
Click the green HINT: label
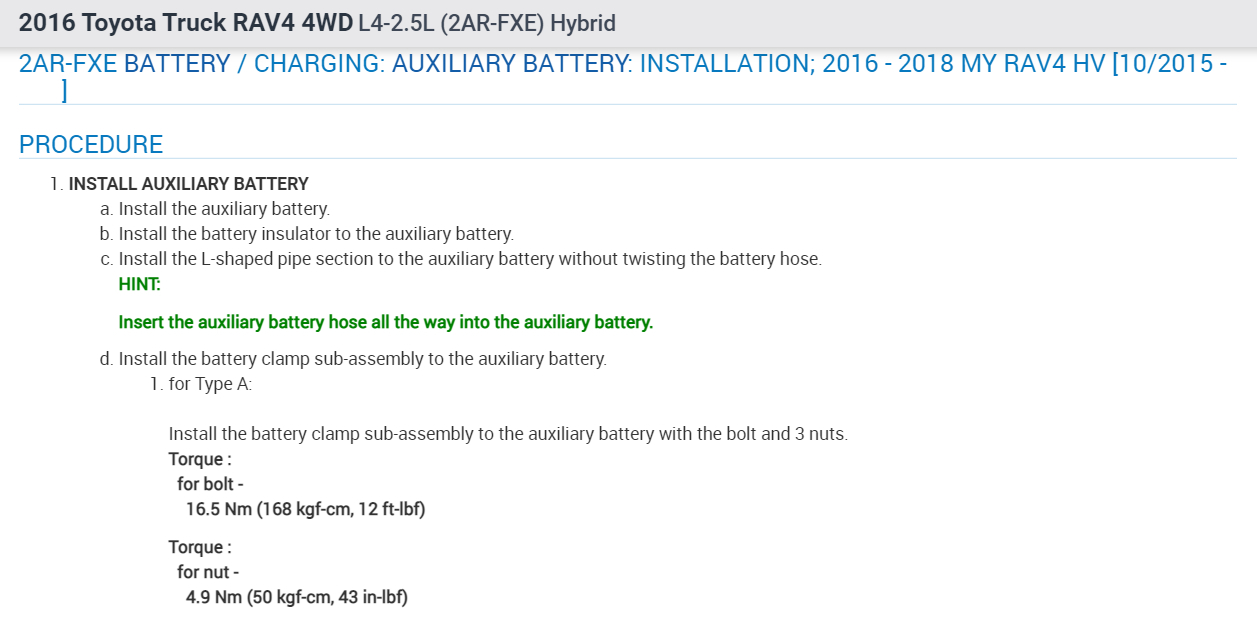[x=139, y=284]
